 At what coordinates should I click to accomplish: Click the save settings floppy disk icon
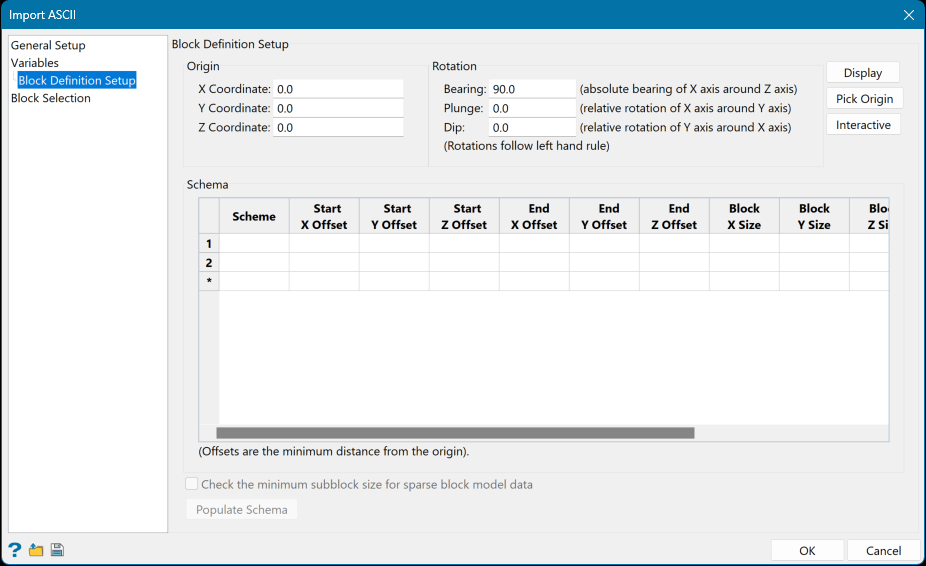point(57,550)
